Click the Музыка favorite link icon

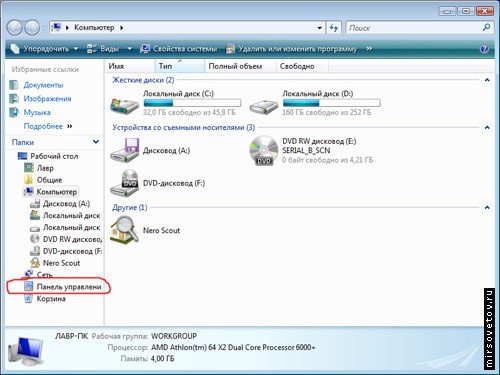point(14,112)
